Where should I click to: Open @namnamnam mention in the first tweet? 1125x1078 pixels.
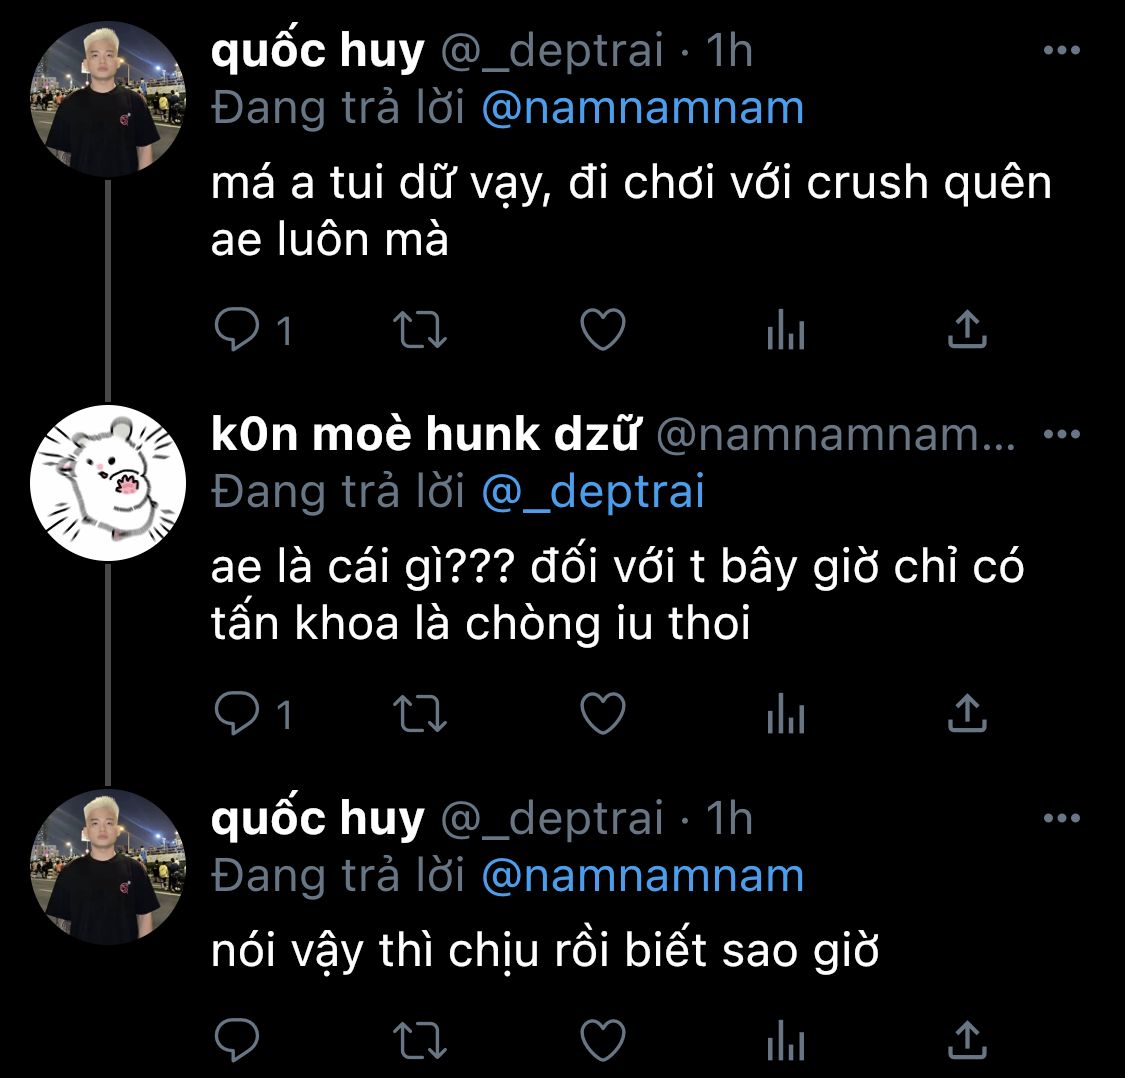coord(642,108)
